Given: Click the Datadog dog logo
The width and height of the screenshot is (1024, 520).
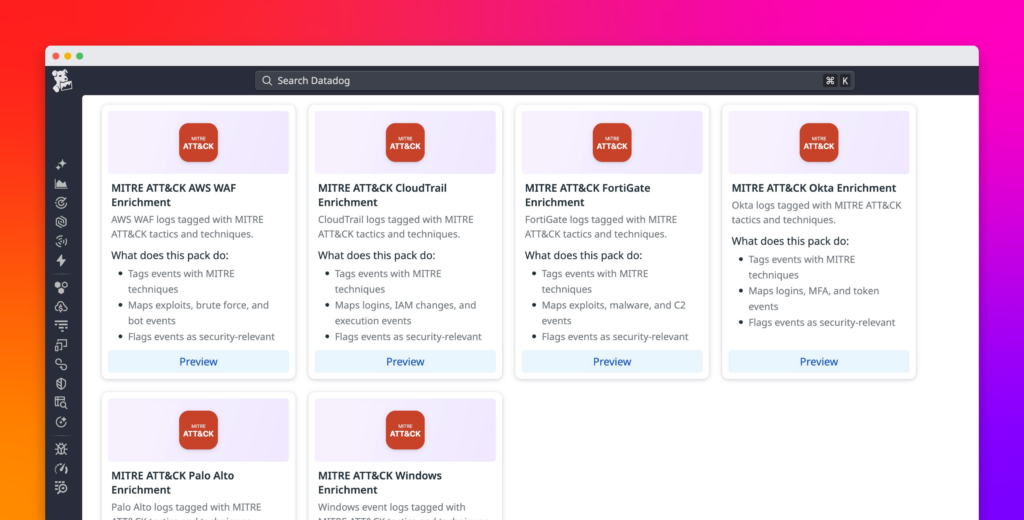Looking at the screenshot, I should coord(62,81).
